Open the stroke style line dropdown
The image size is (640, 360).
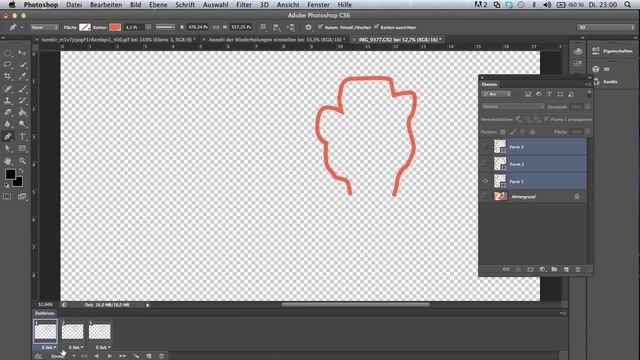click(x=166, y=27)
